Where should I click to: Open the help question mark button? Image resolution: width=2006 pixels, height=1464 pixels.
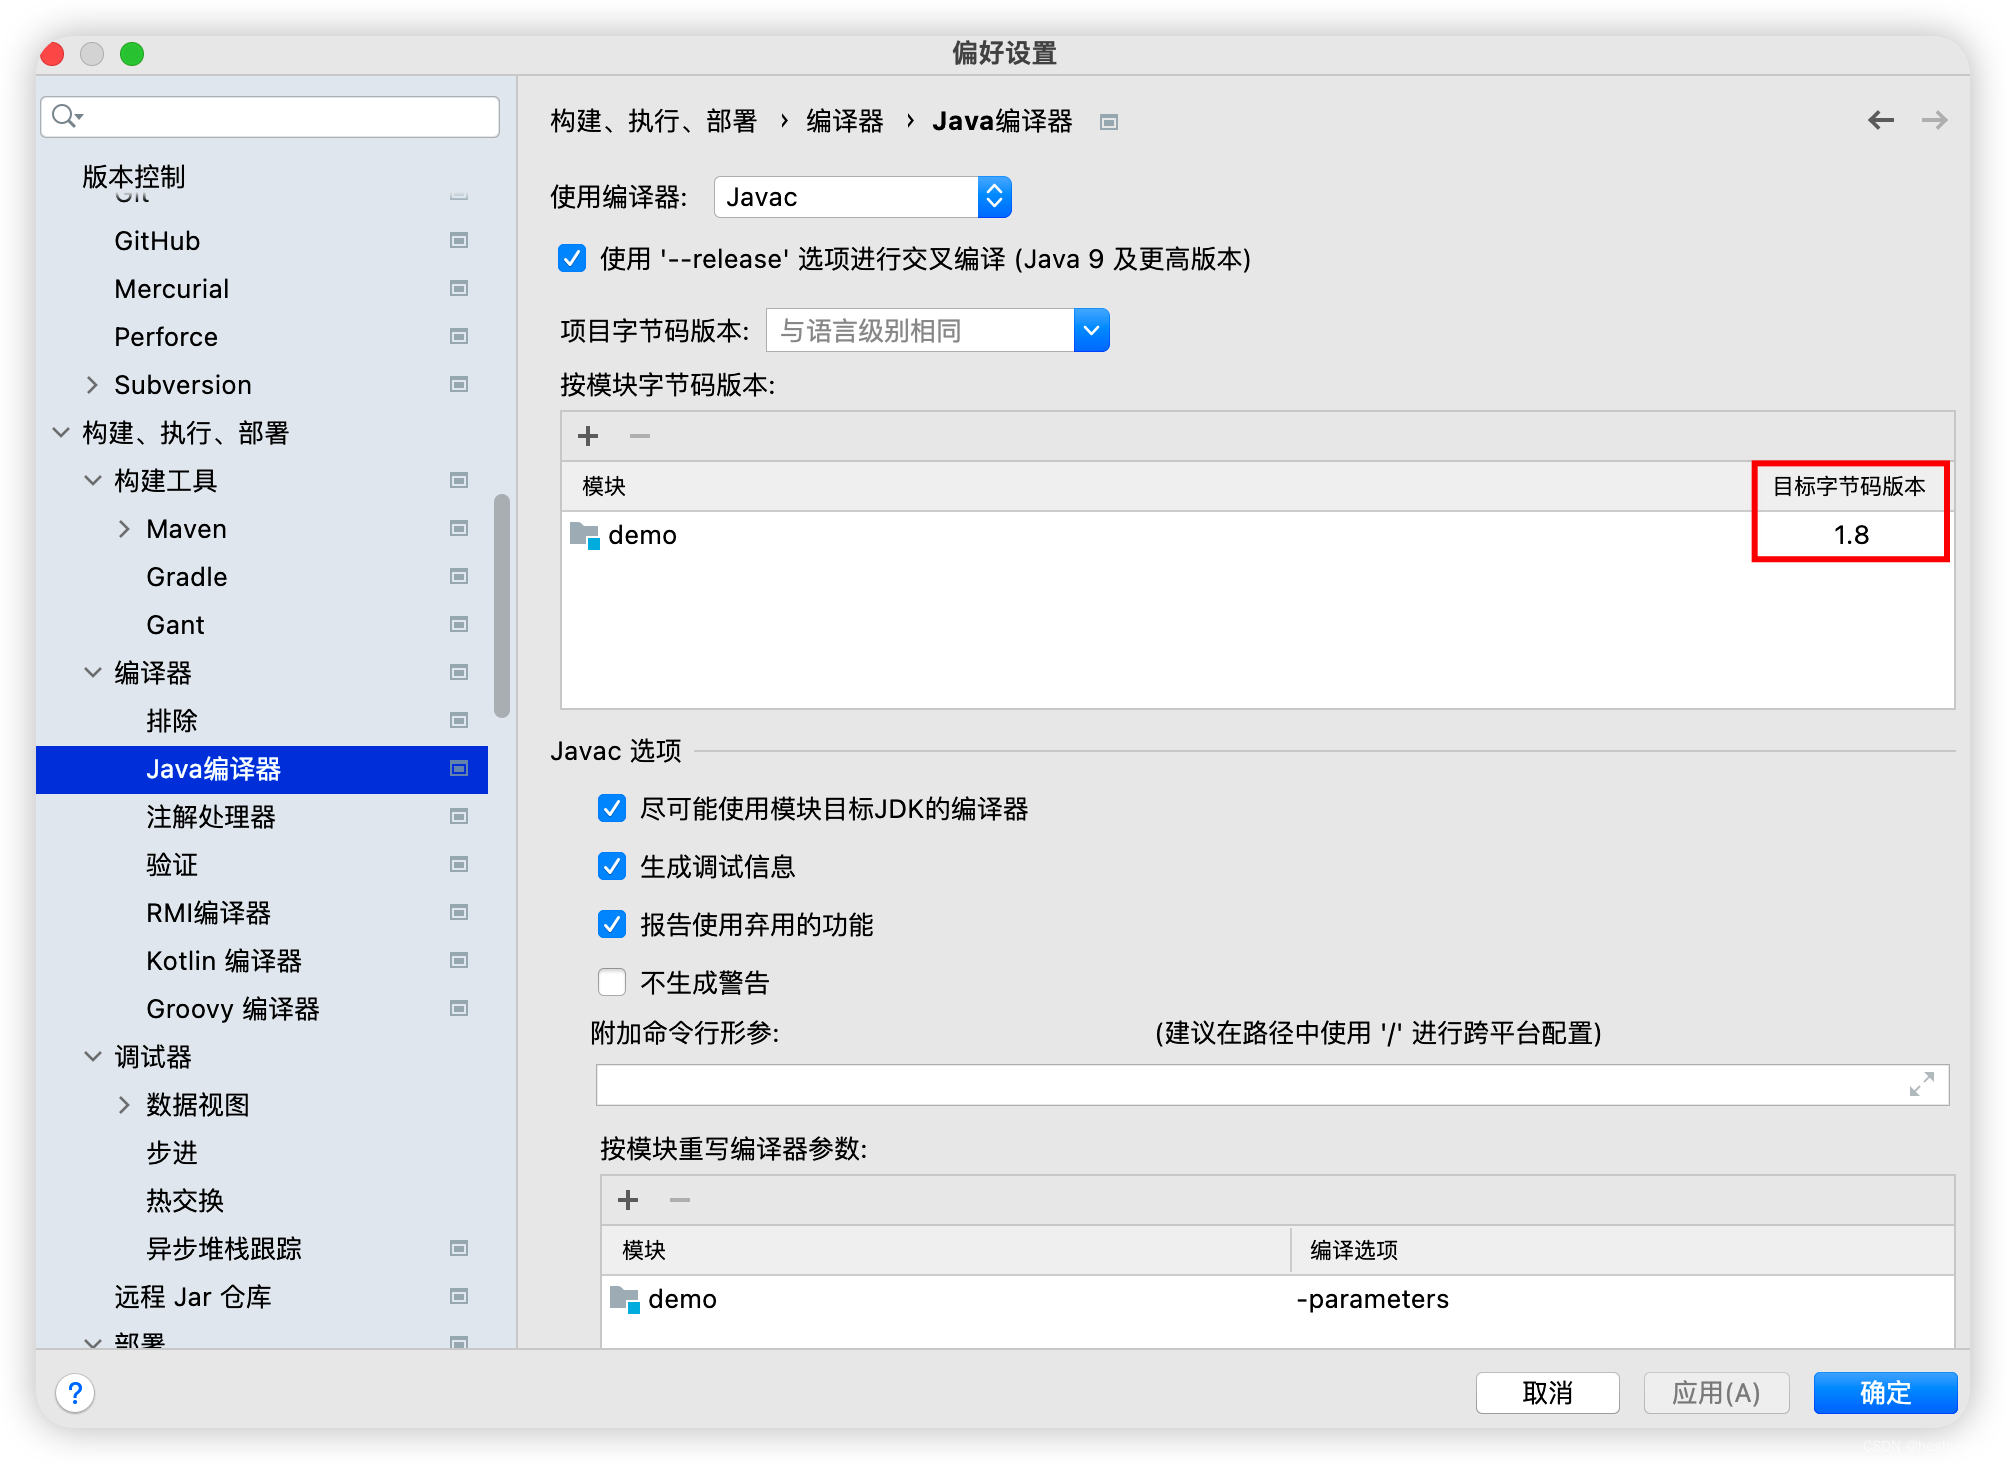[x=75, y=1393]
